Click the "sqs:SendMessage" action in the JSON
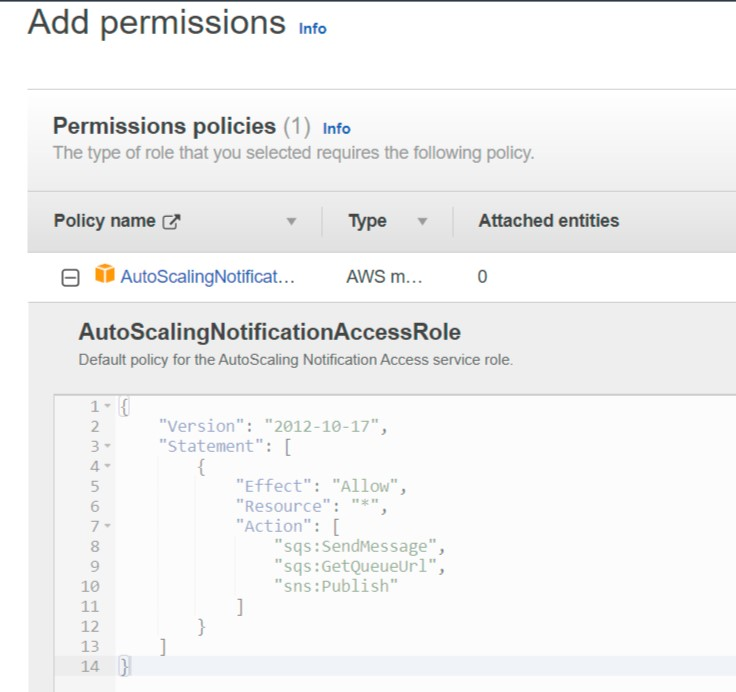The image size is (736, 692). tap(355, 546)
